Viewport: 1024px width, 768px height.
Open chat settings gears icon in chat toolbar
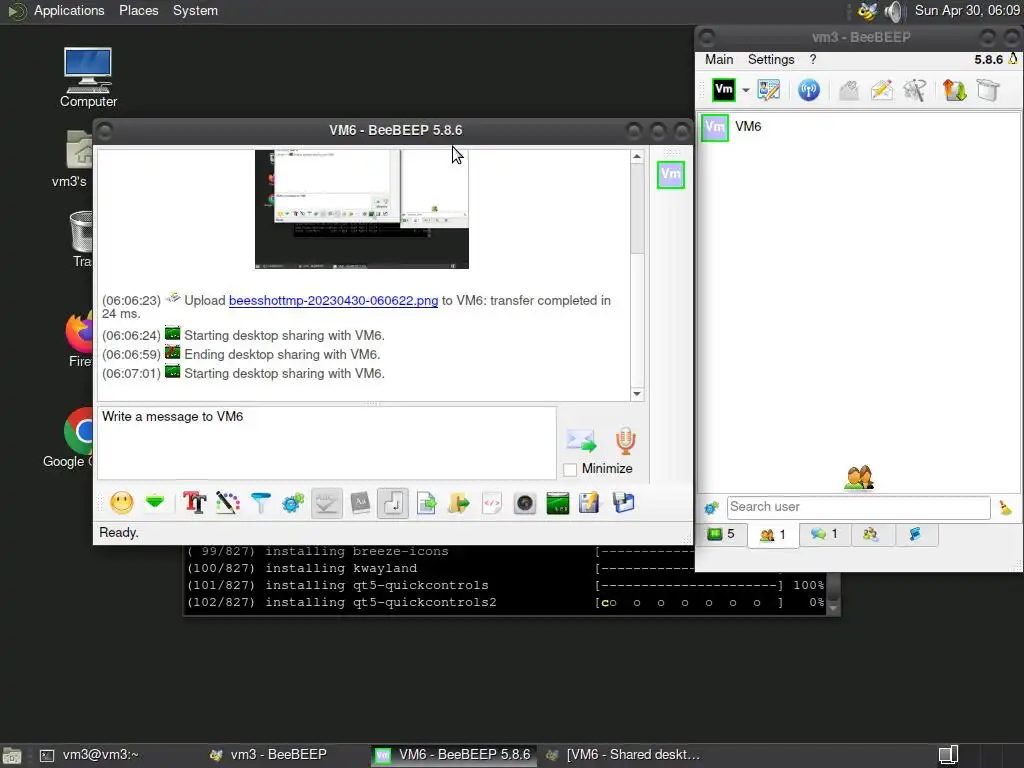(293, 503)
